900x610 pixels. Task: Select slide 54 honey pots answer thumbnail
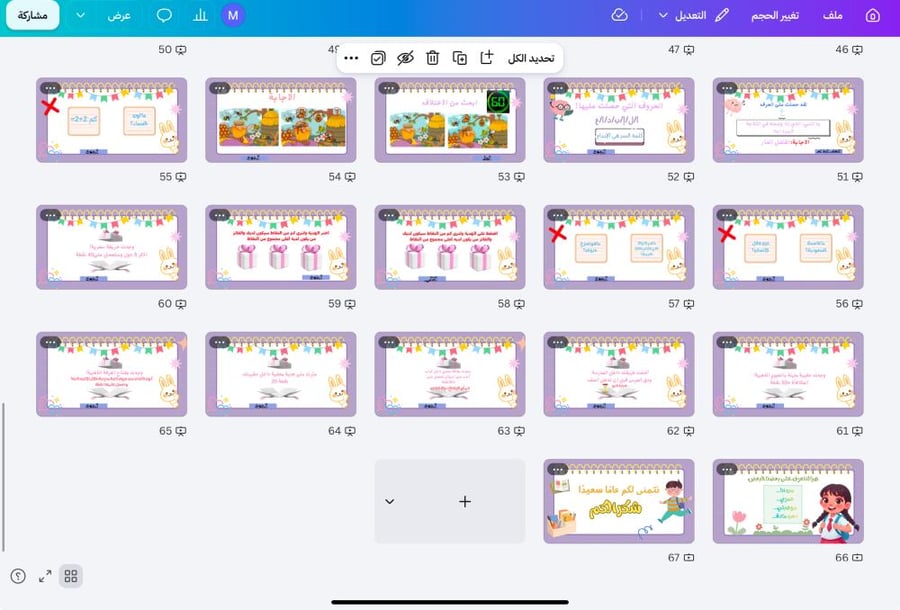281,120
